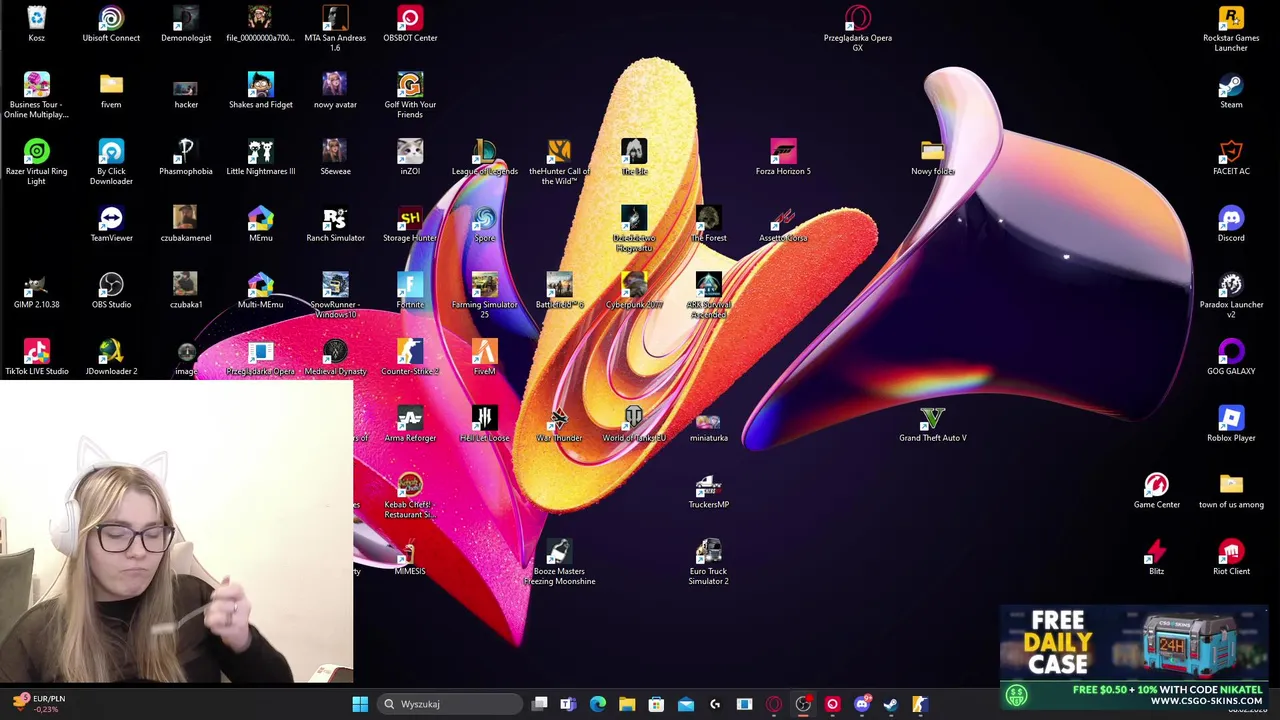This screenshot has width=1280, height=720.
Task: Open the 'town of us among' folder
Action: (1231, 491)
